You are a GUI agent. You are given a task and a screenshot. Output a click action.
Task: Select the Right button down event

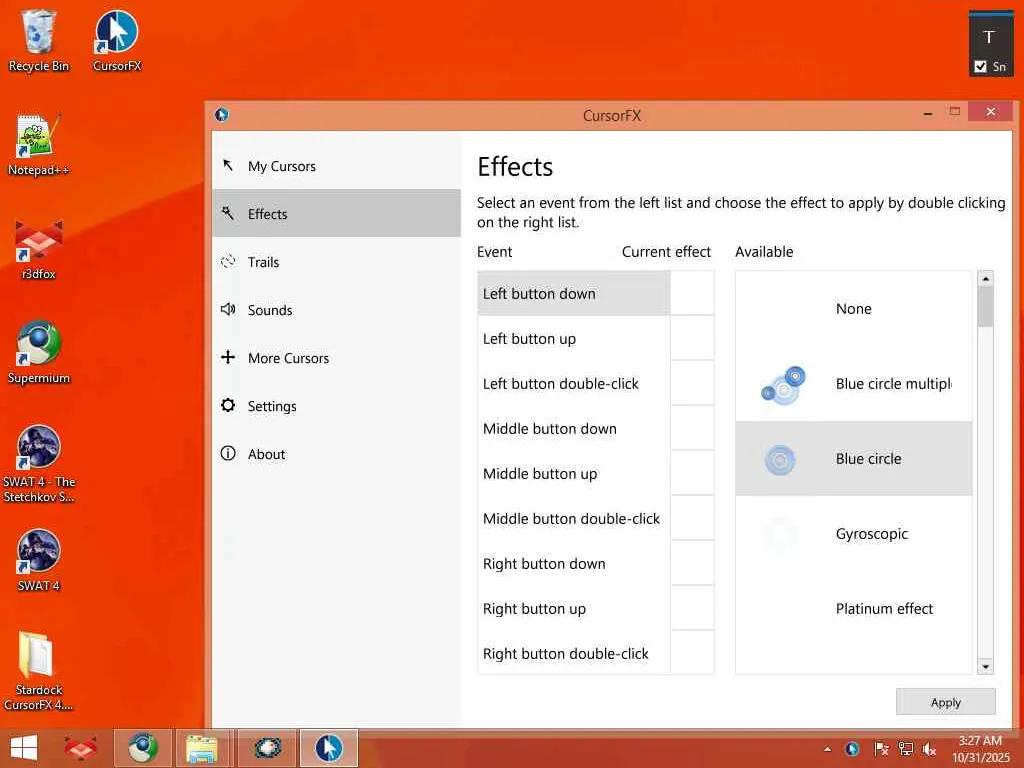(573, 564)
